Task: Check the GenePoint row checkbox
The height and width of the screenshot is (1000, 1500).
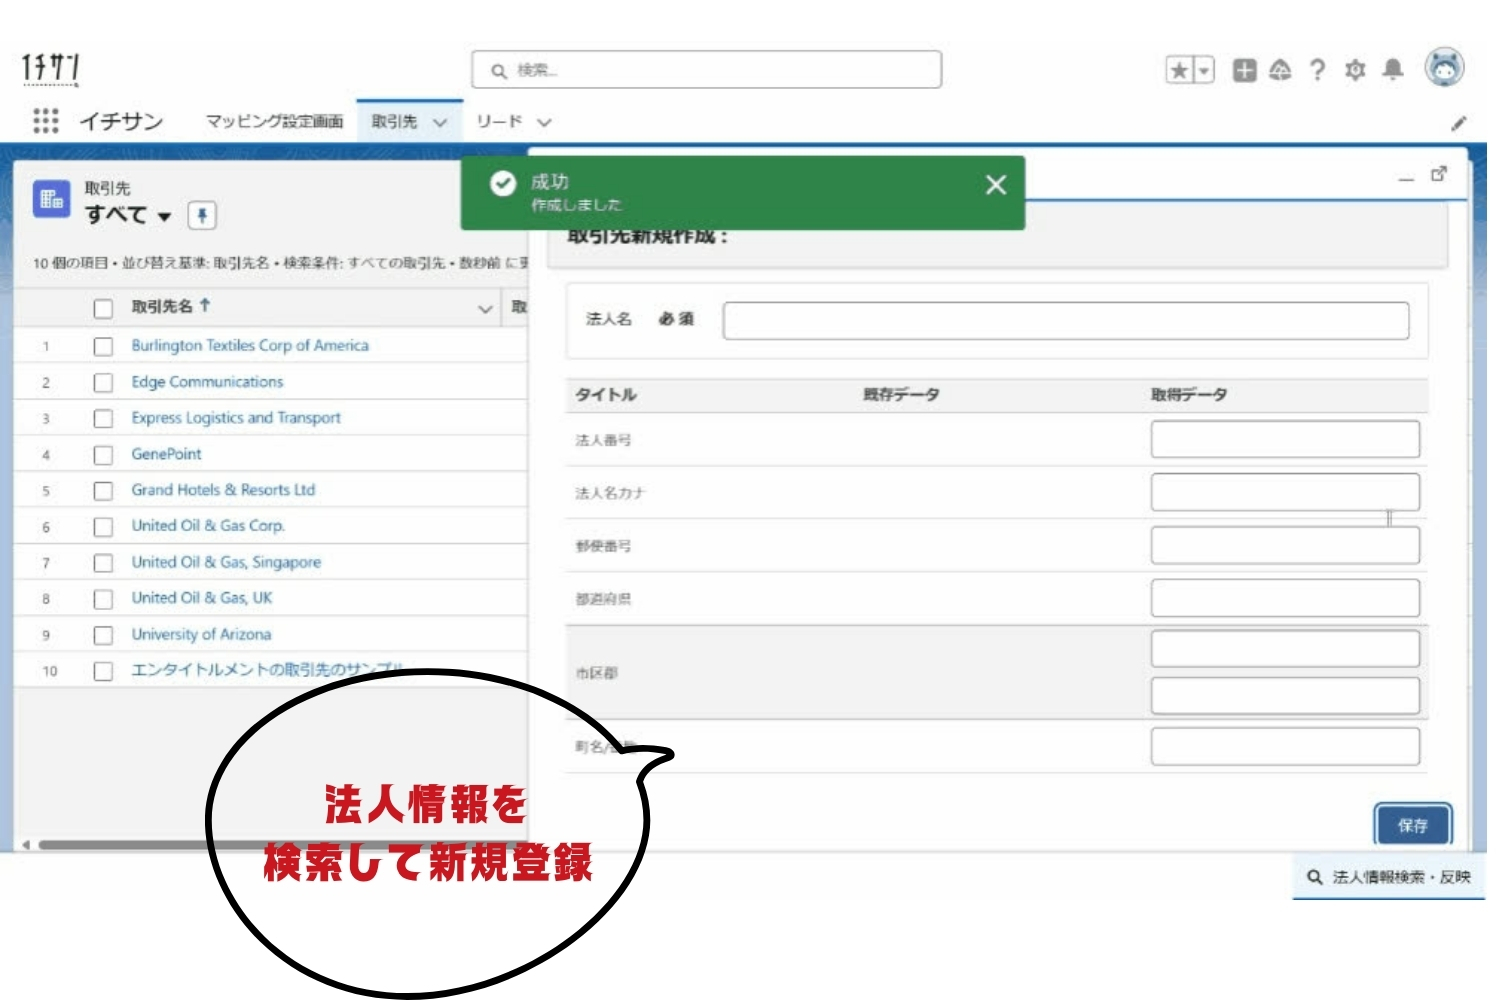Action: click(x=103, y=455)
